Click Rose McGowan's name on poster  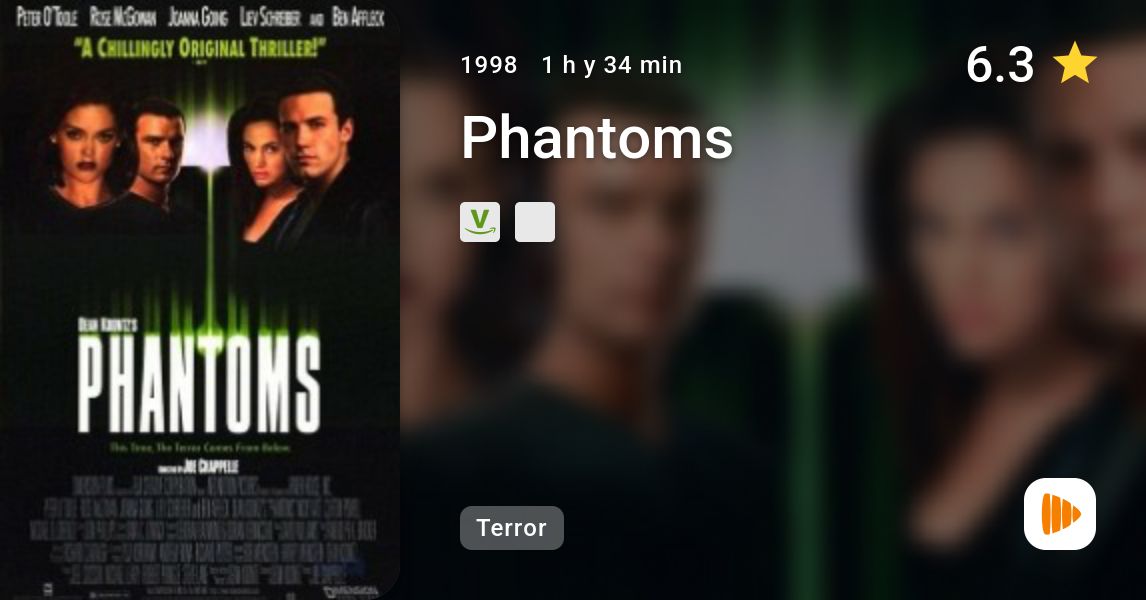(123, 17)
